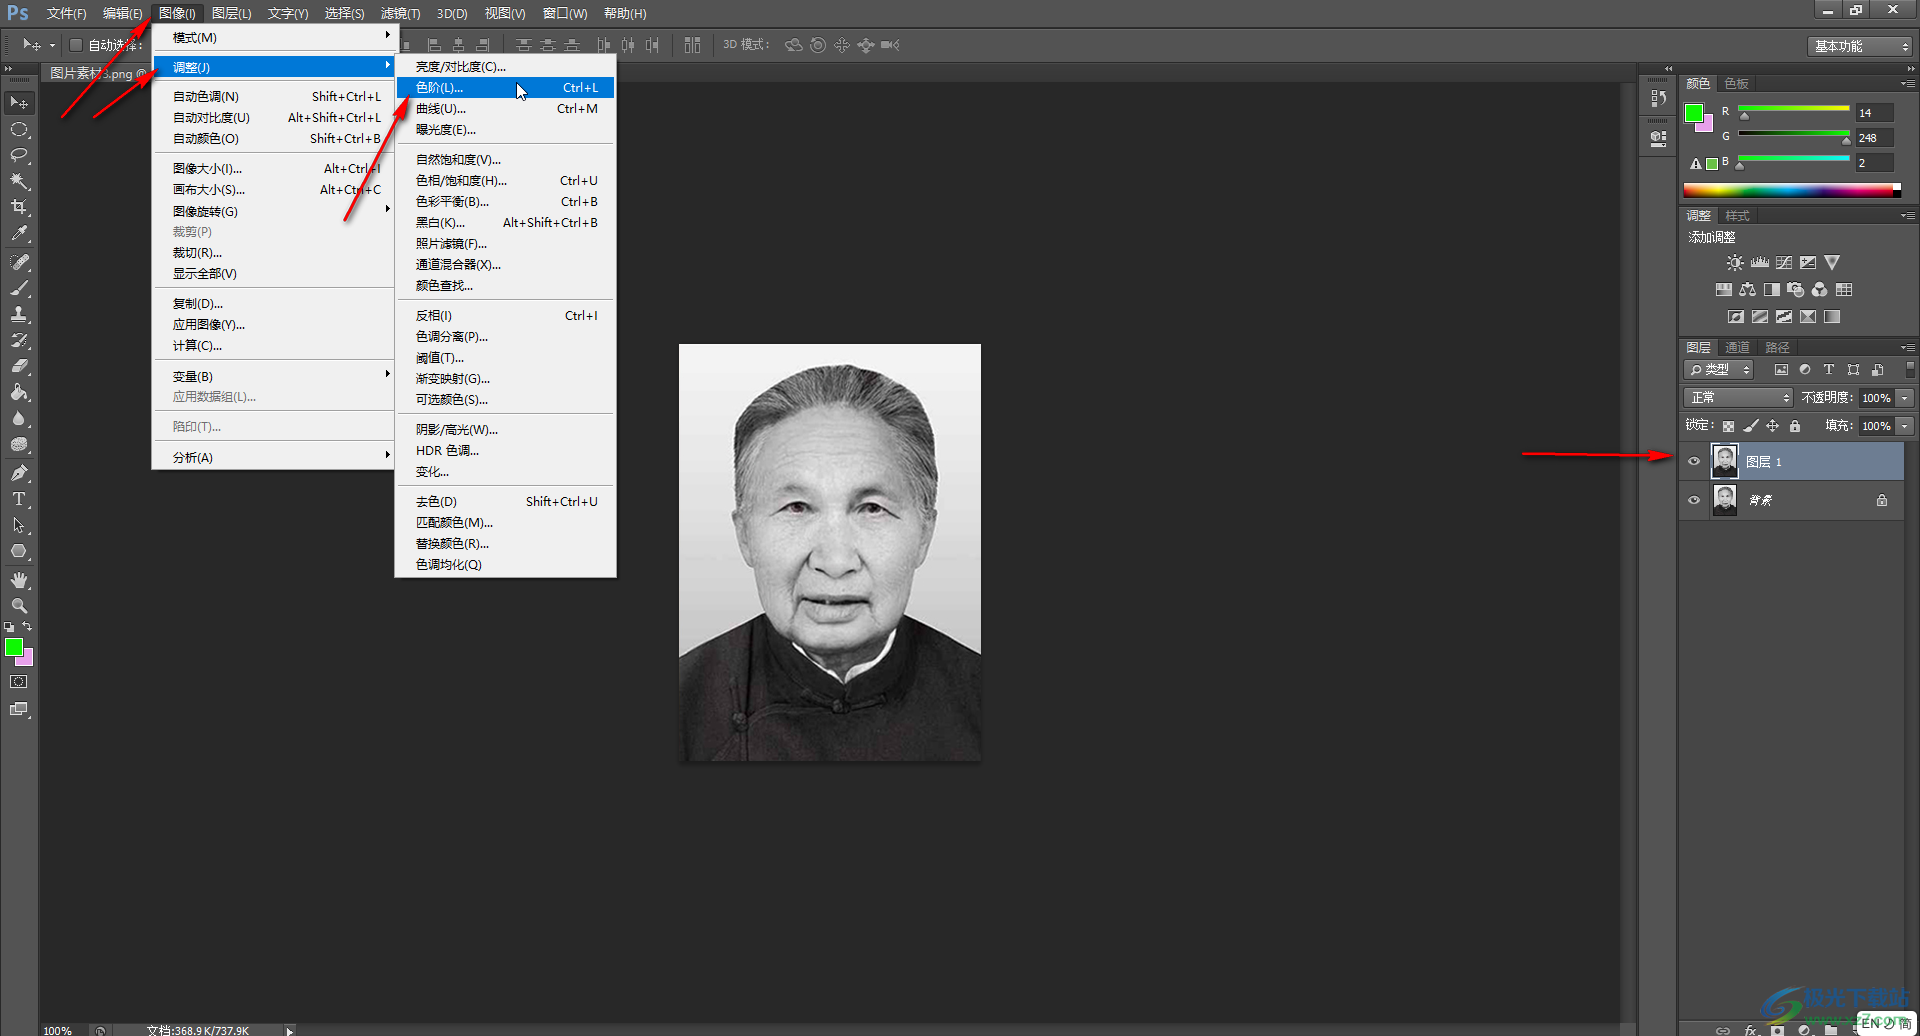Image resolution: width=1920 pixels, height=1036 pixels.
Task: Select the Brush tool
Action: [x=19, y=288]
